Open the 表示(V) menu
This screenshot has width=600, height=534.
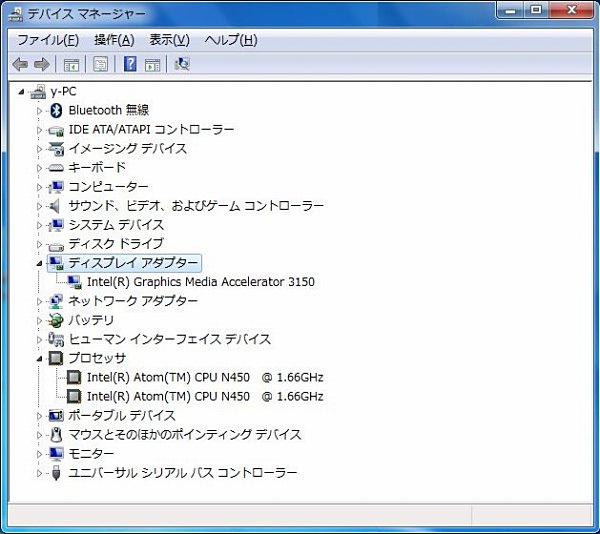click(x=169, y=40)
